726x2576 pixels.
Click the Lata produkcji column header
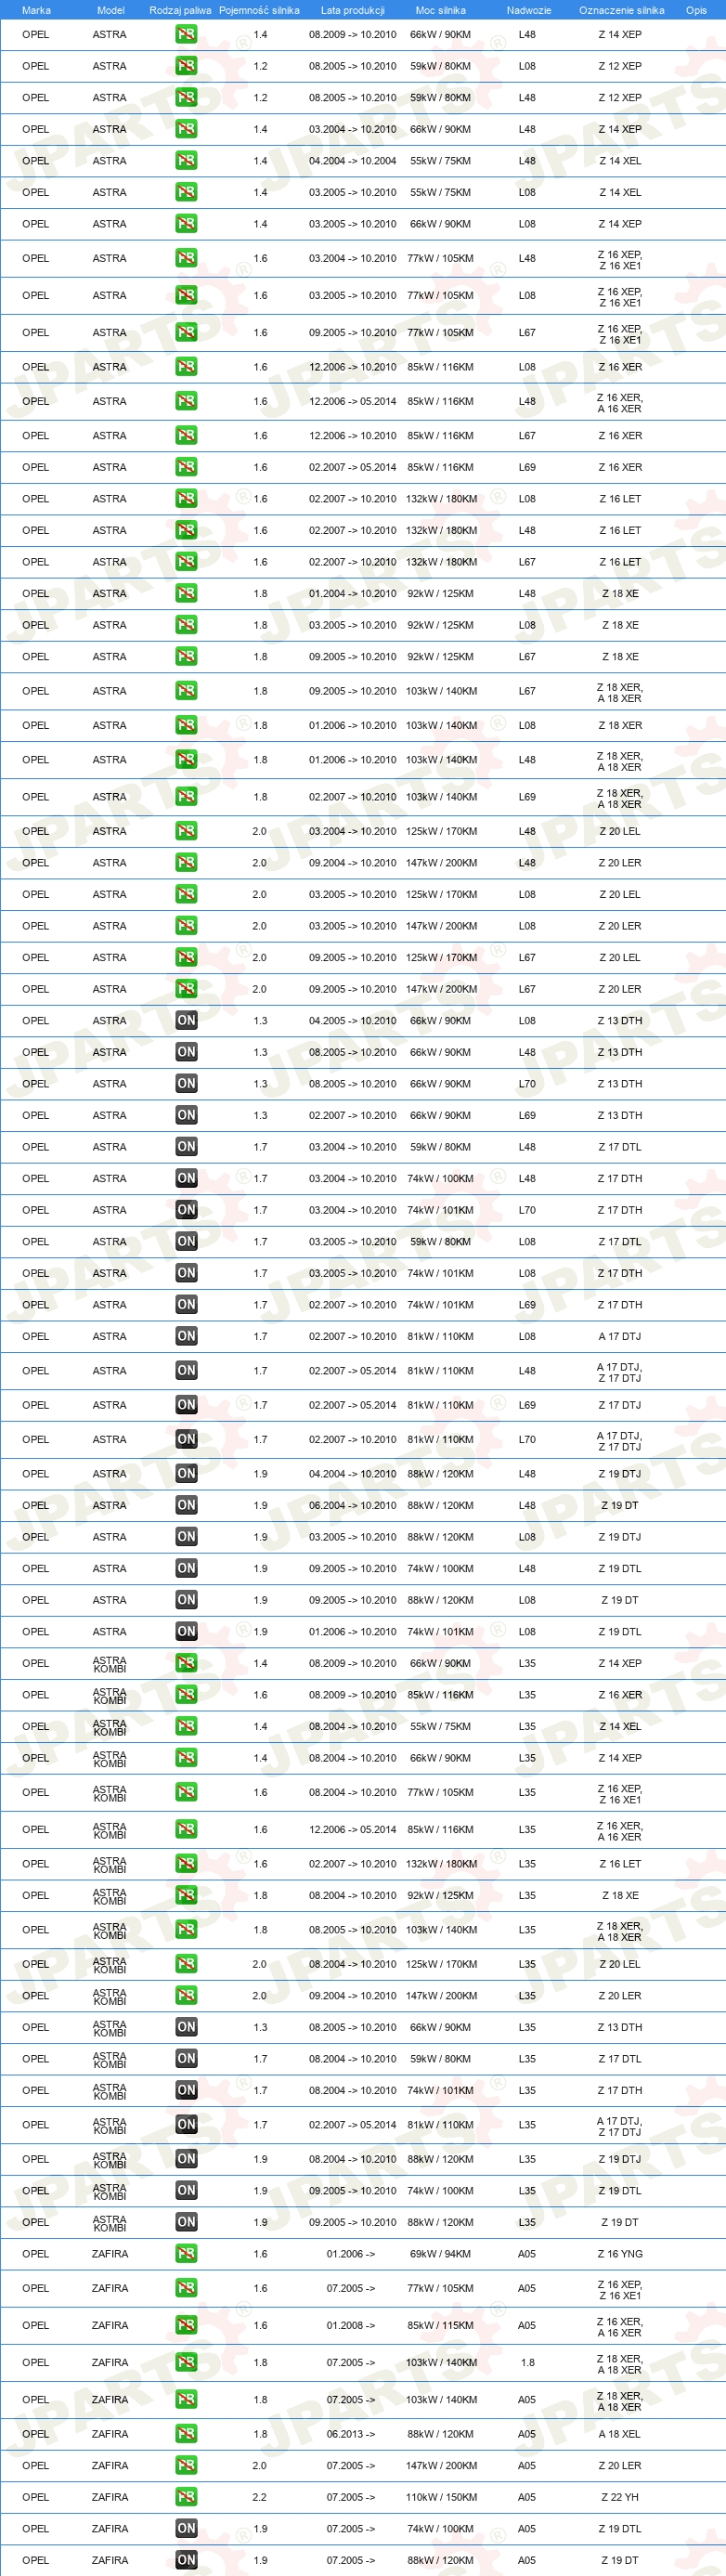352,10
